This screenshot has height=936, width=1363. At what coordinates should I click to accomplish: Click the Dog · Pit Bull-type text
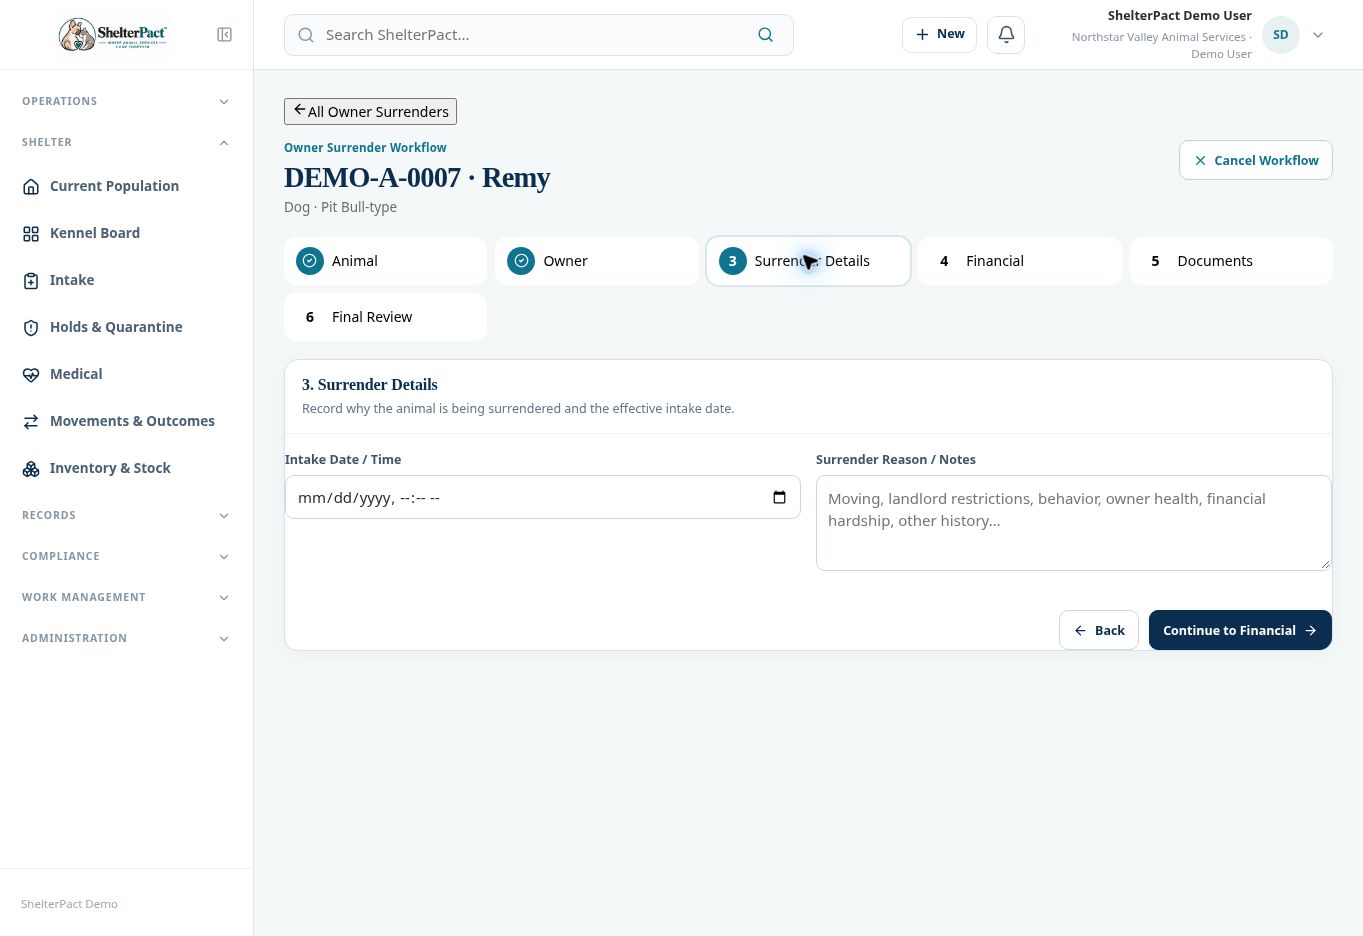(340, 207)
